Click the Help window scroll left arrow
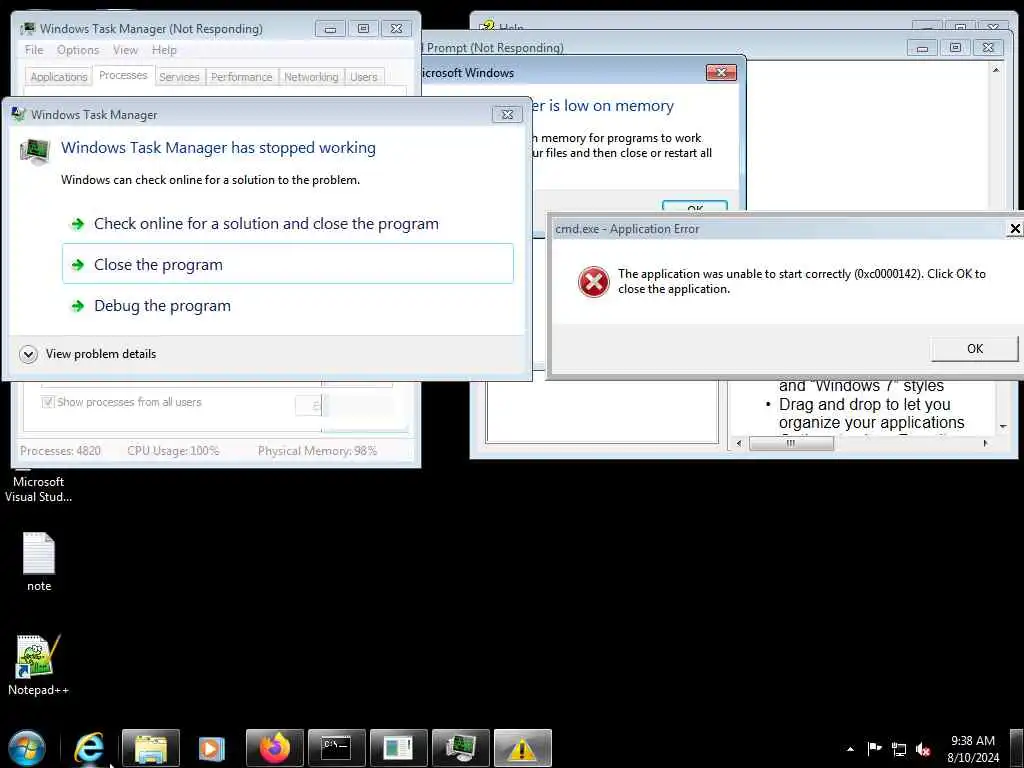The image size is (1024, 768). coord(739,443)
